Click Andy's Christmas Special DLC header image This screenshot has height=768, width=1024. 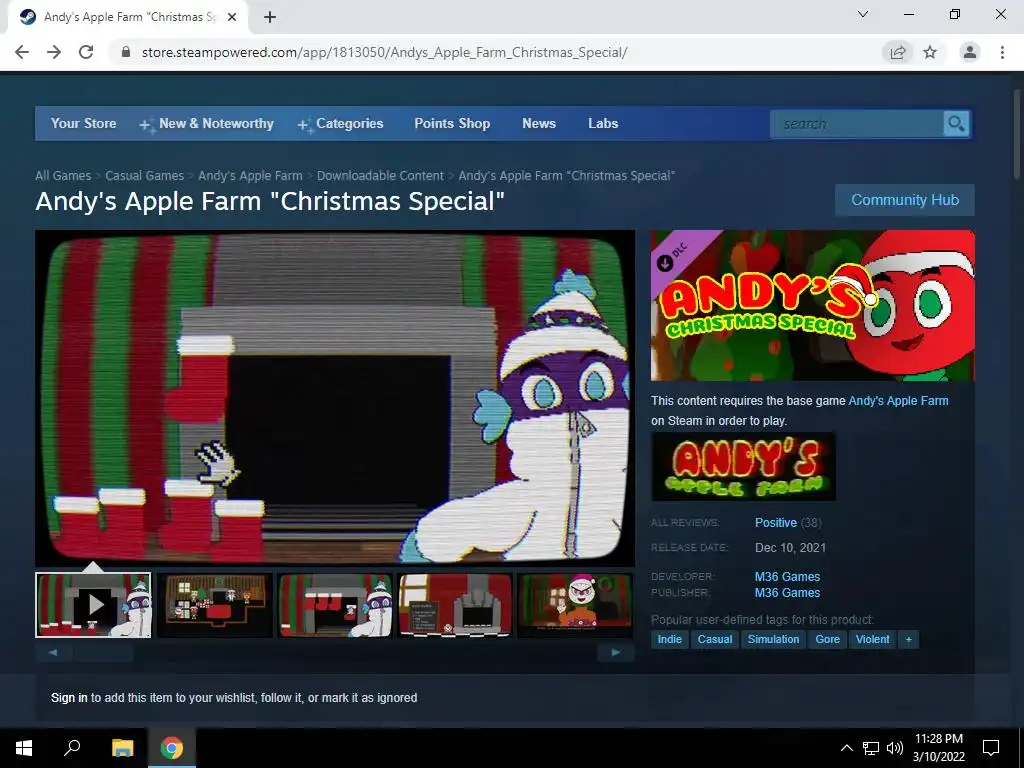coord(812,305)
